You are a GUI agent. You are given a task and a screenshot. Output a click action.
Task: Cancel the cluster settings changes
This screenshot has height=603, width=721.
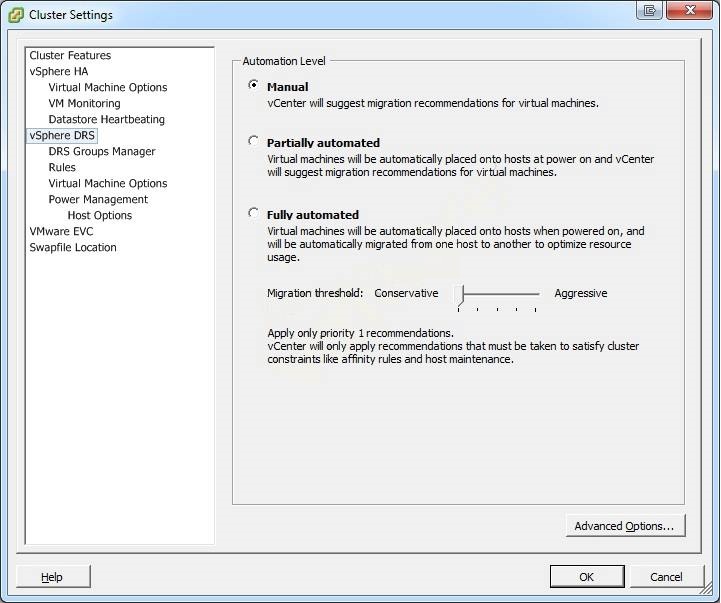click(x=667, y=577)
